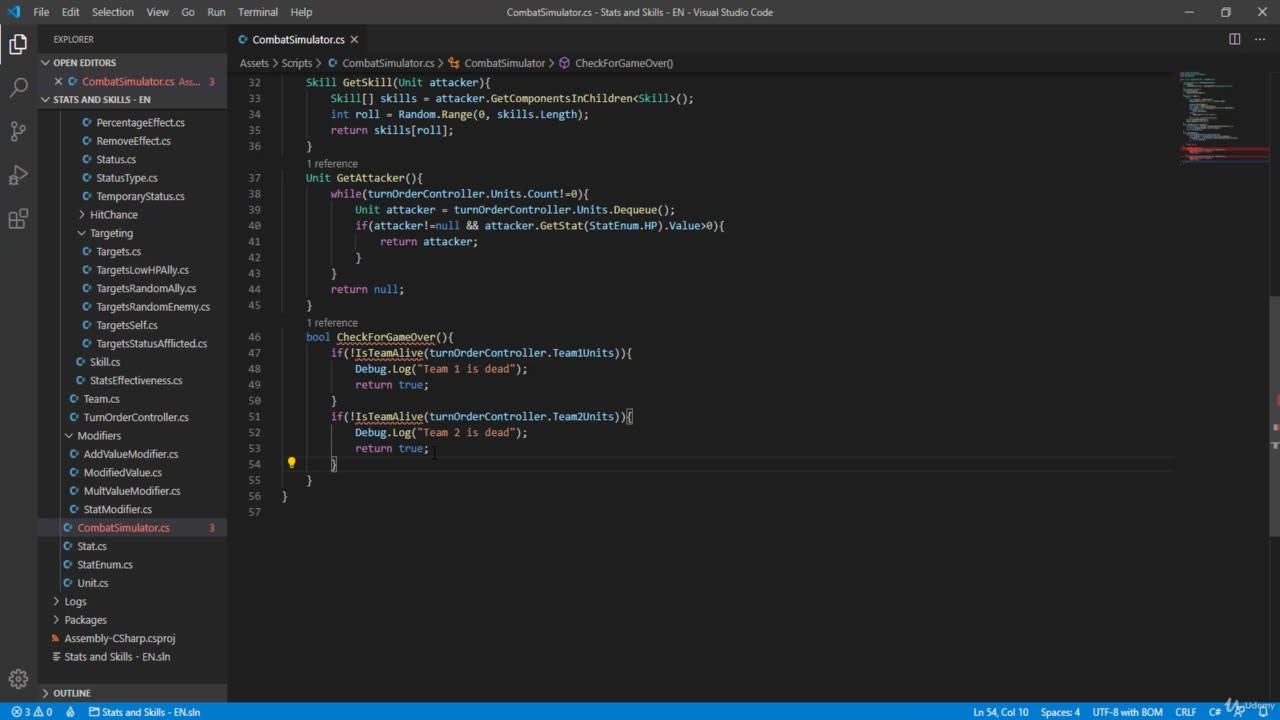
Task: Open the Run menu
Action: click(x=216, y=12)
